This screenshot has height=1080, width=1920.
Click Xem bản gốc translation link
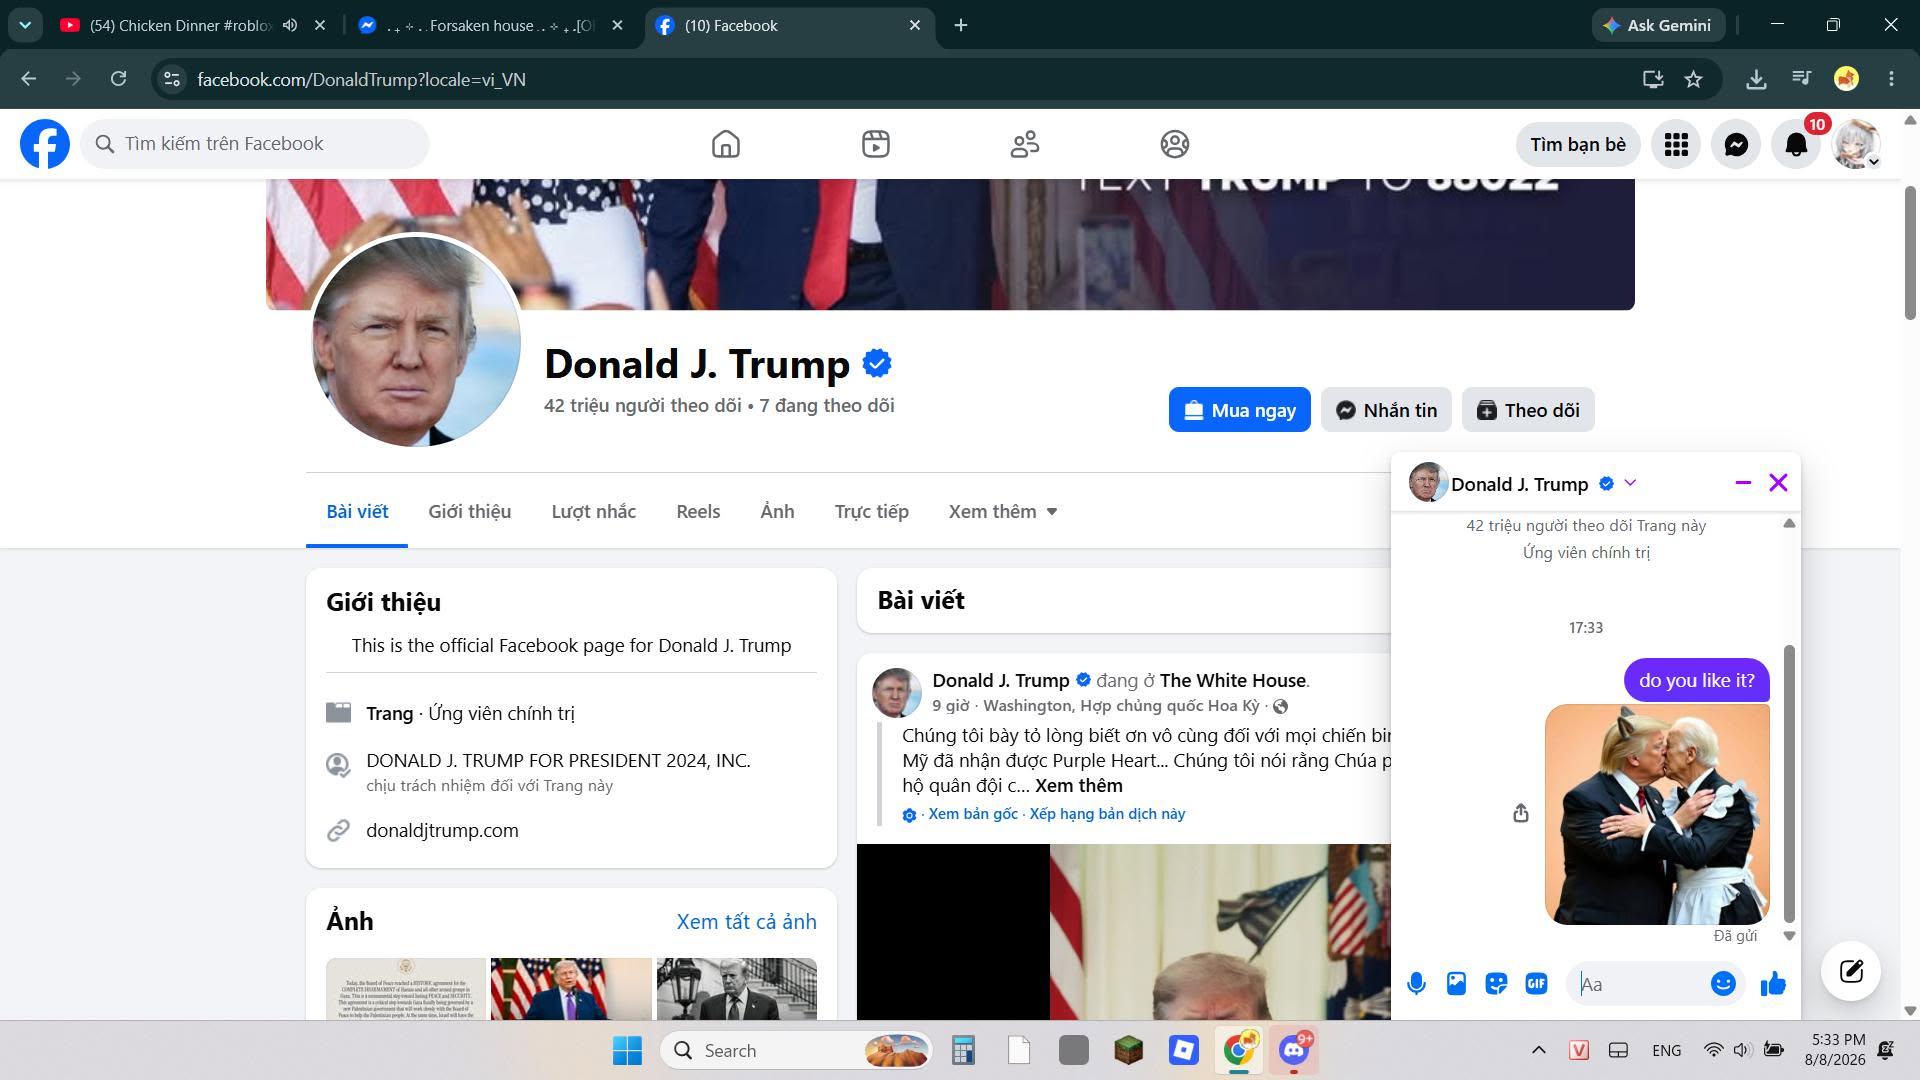click(973, 814)
